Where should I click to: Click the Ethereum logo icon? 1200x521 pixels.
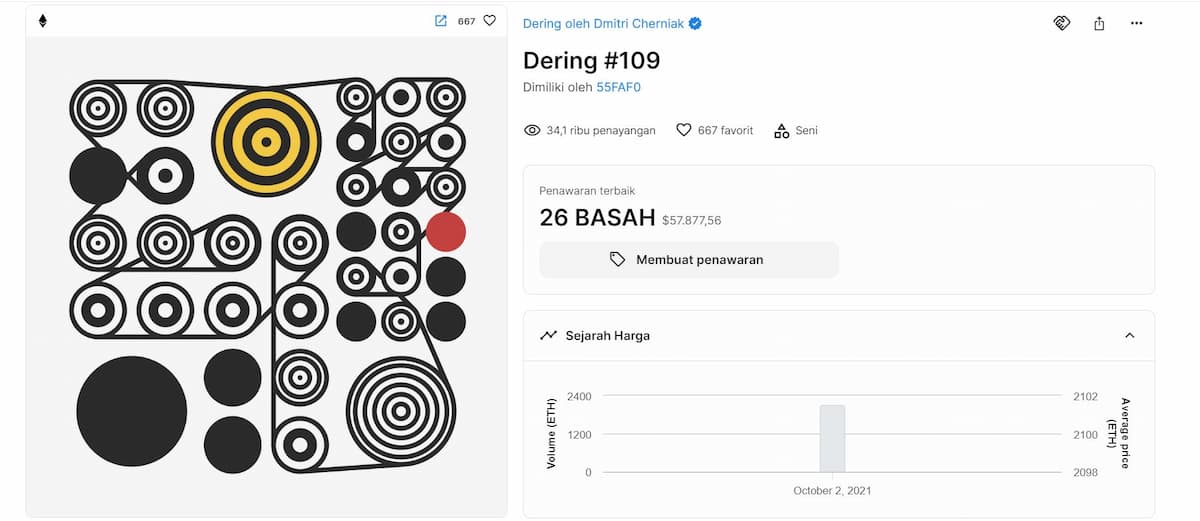point(42,21)
